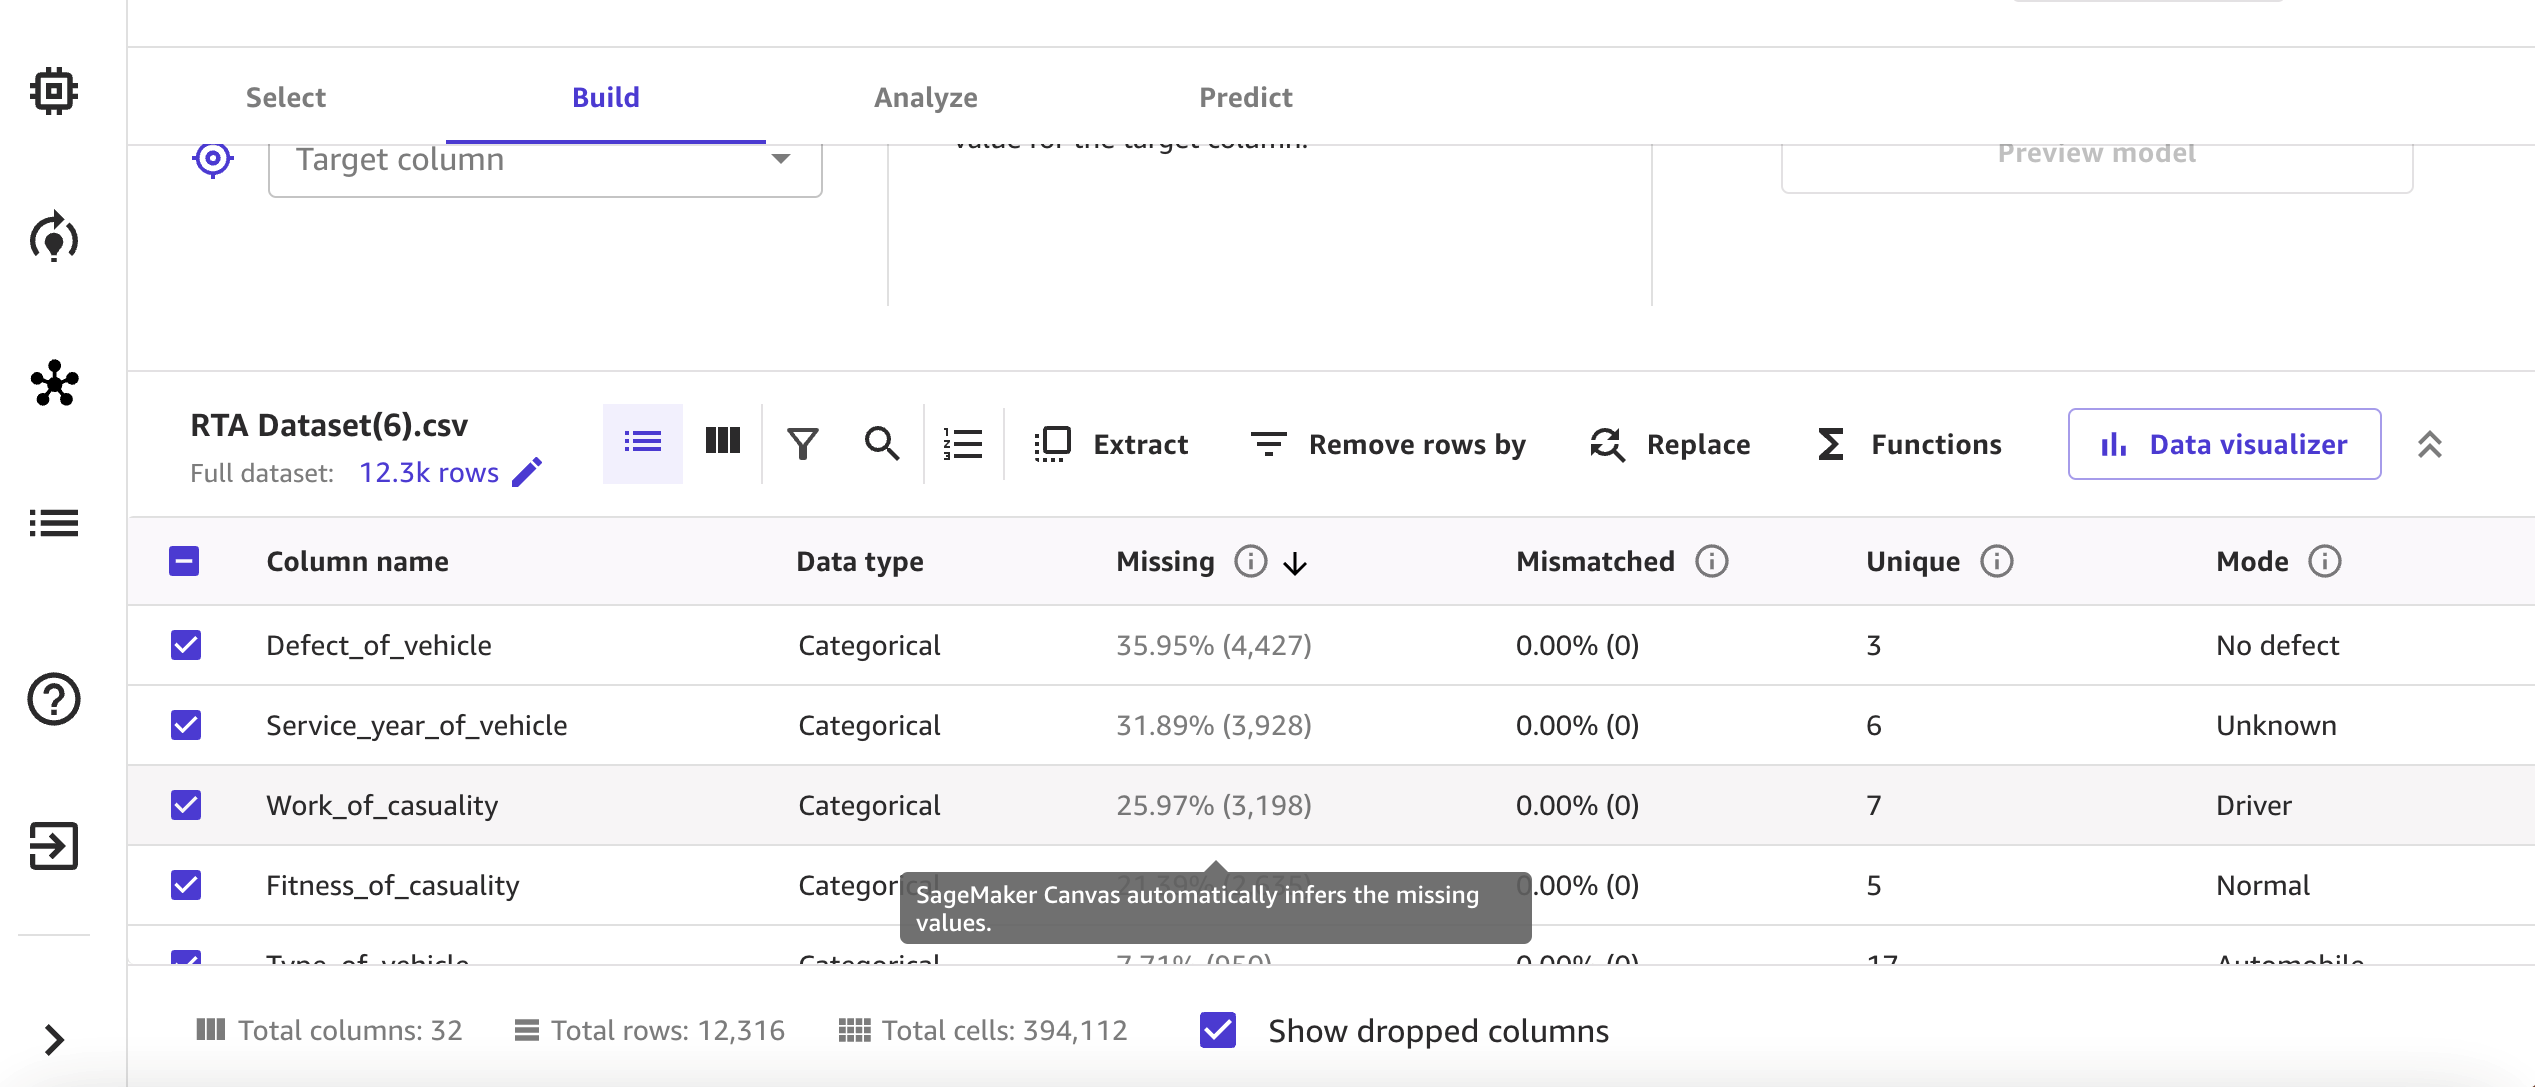Switch to the Analyze tab
Viewport: 2535px width, 1087px height.
[925, 97]
